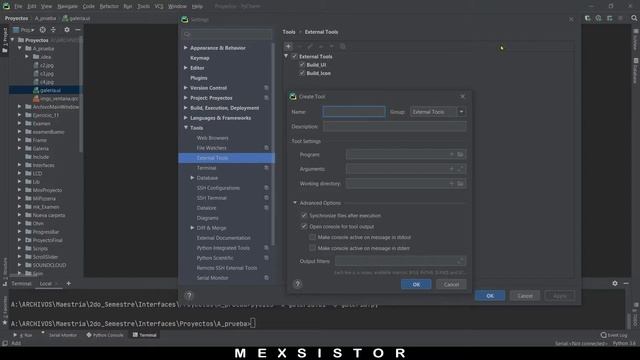Viewport: 640px width, 360px height.
Task: Expand the Version Control settings category
Action: (x=186, y=88)
